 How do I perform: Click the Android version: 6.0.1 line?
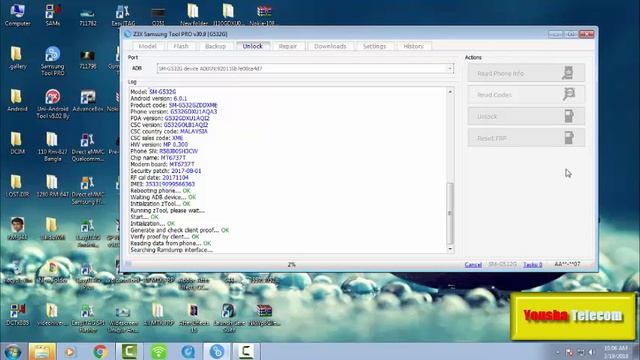pyautogui.click(x=158, y=98)
